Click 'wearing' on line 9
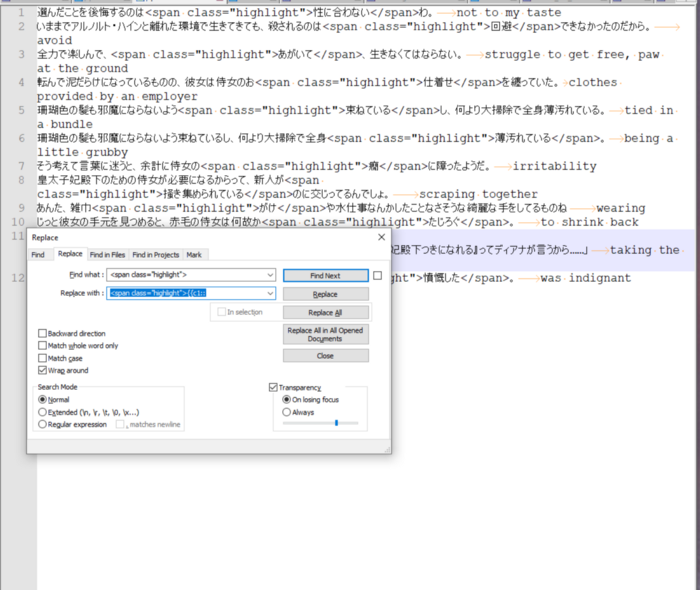Screen dimensions: 700x590 (621, 208)
